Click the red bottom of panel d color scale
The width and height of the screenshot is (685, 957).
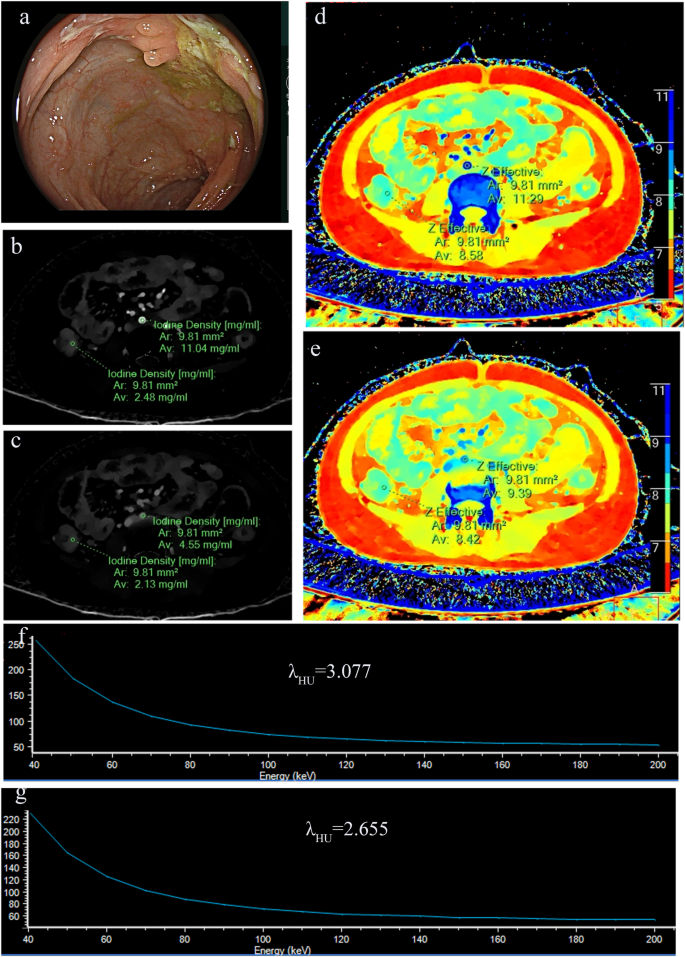click(x=664, y=284)
